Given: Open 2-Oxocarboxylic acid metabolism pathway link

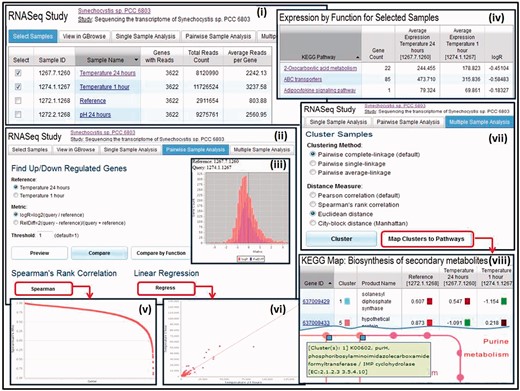Looking at the screenshot, I should click(x=320, y=68).
